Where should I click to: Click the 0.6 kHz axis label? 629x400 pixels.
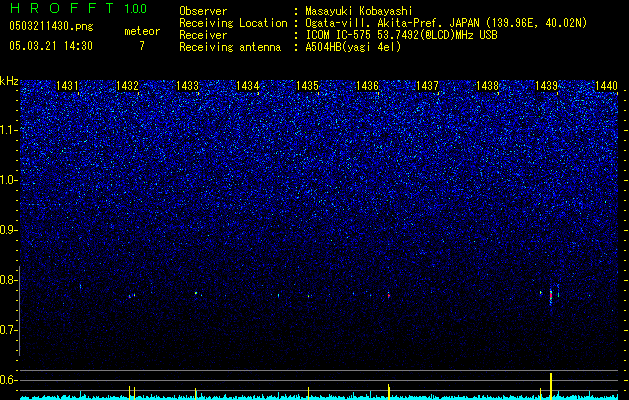[8, 380]
